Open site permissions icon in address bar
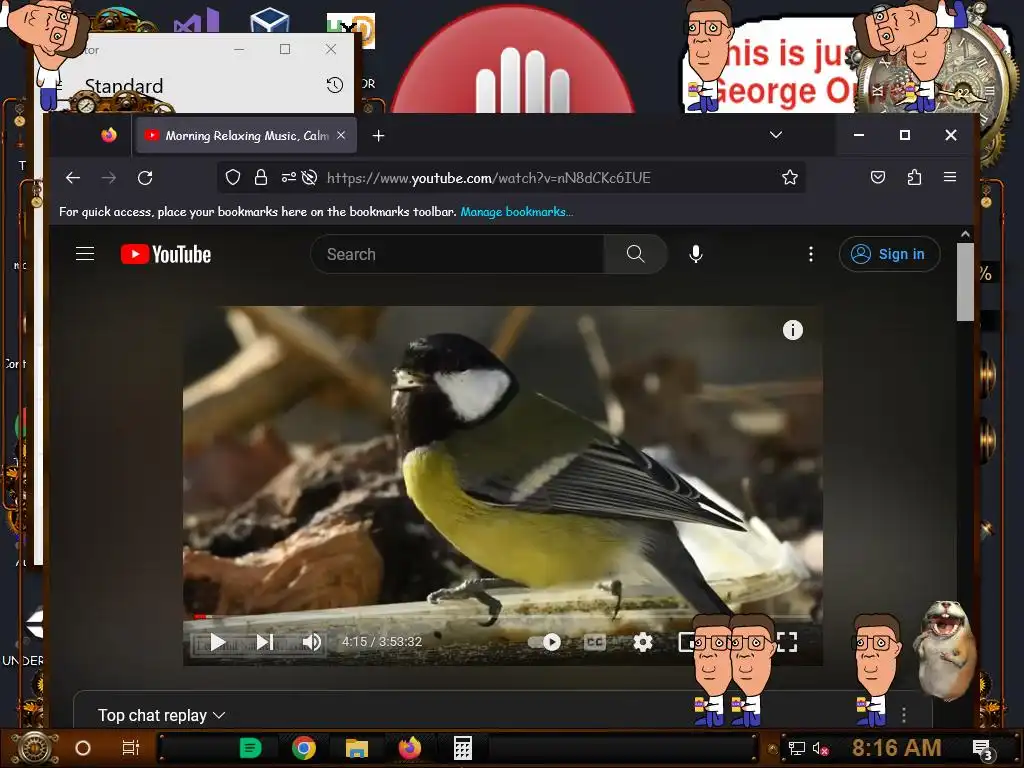Screen dimensions: 1024x768 coord(288,178)
